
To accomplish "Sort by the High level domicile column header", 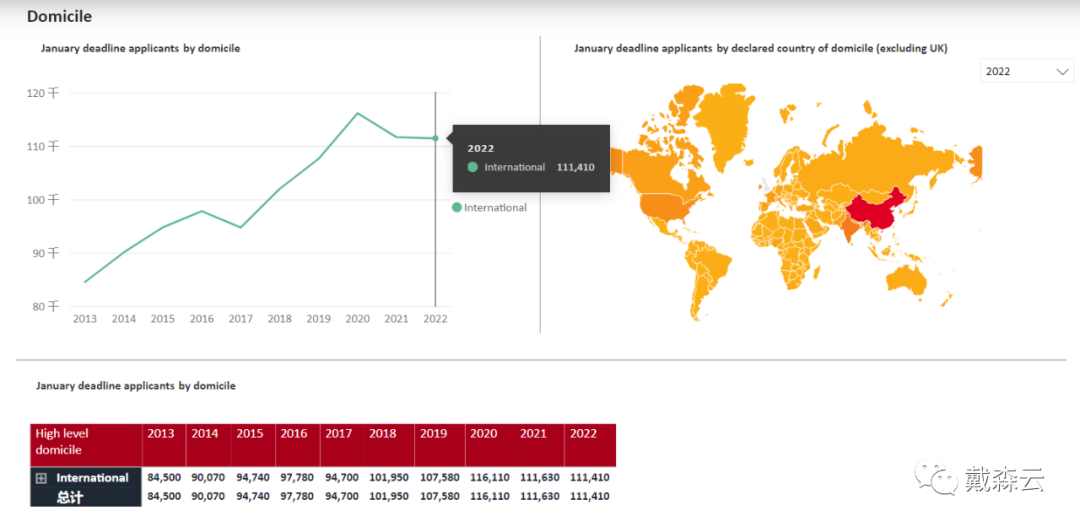I will click(x=86, y=445).
